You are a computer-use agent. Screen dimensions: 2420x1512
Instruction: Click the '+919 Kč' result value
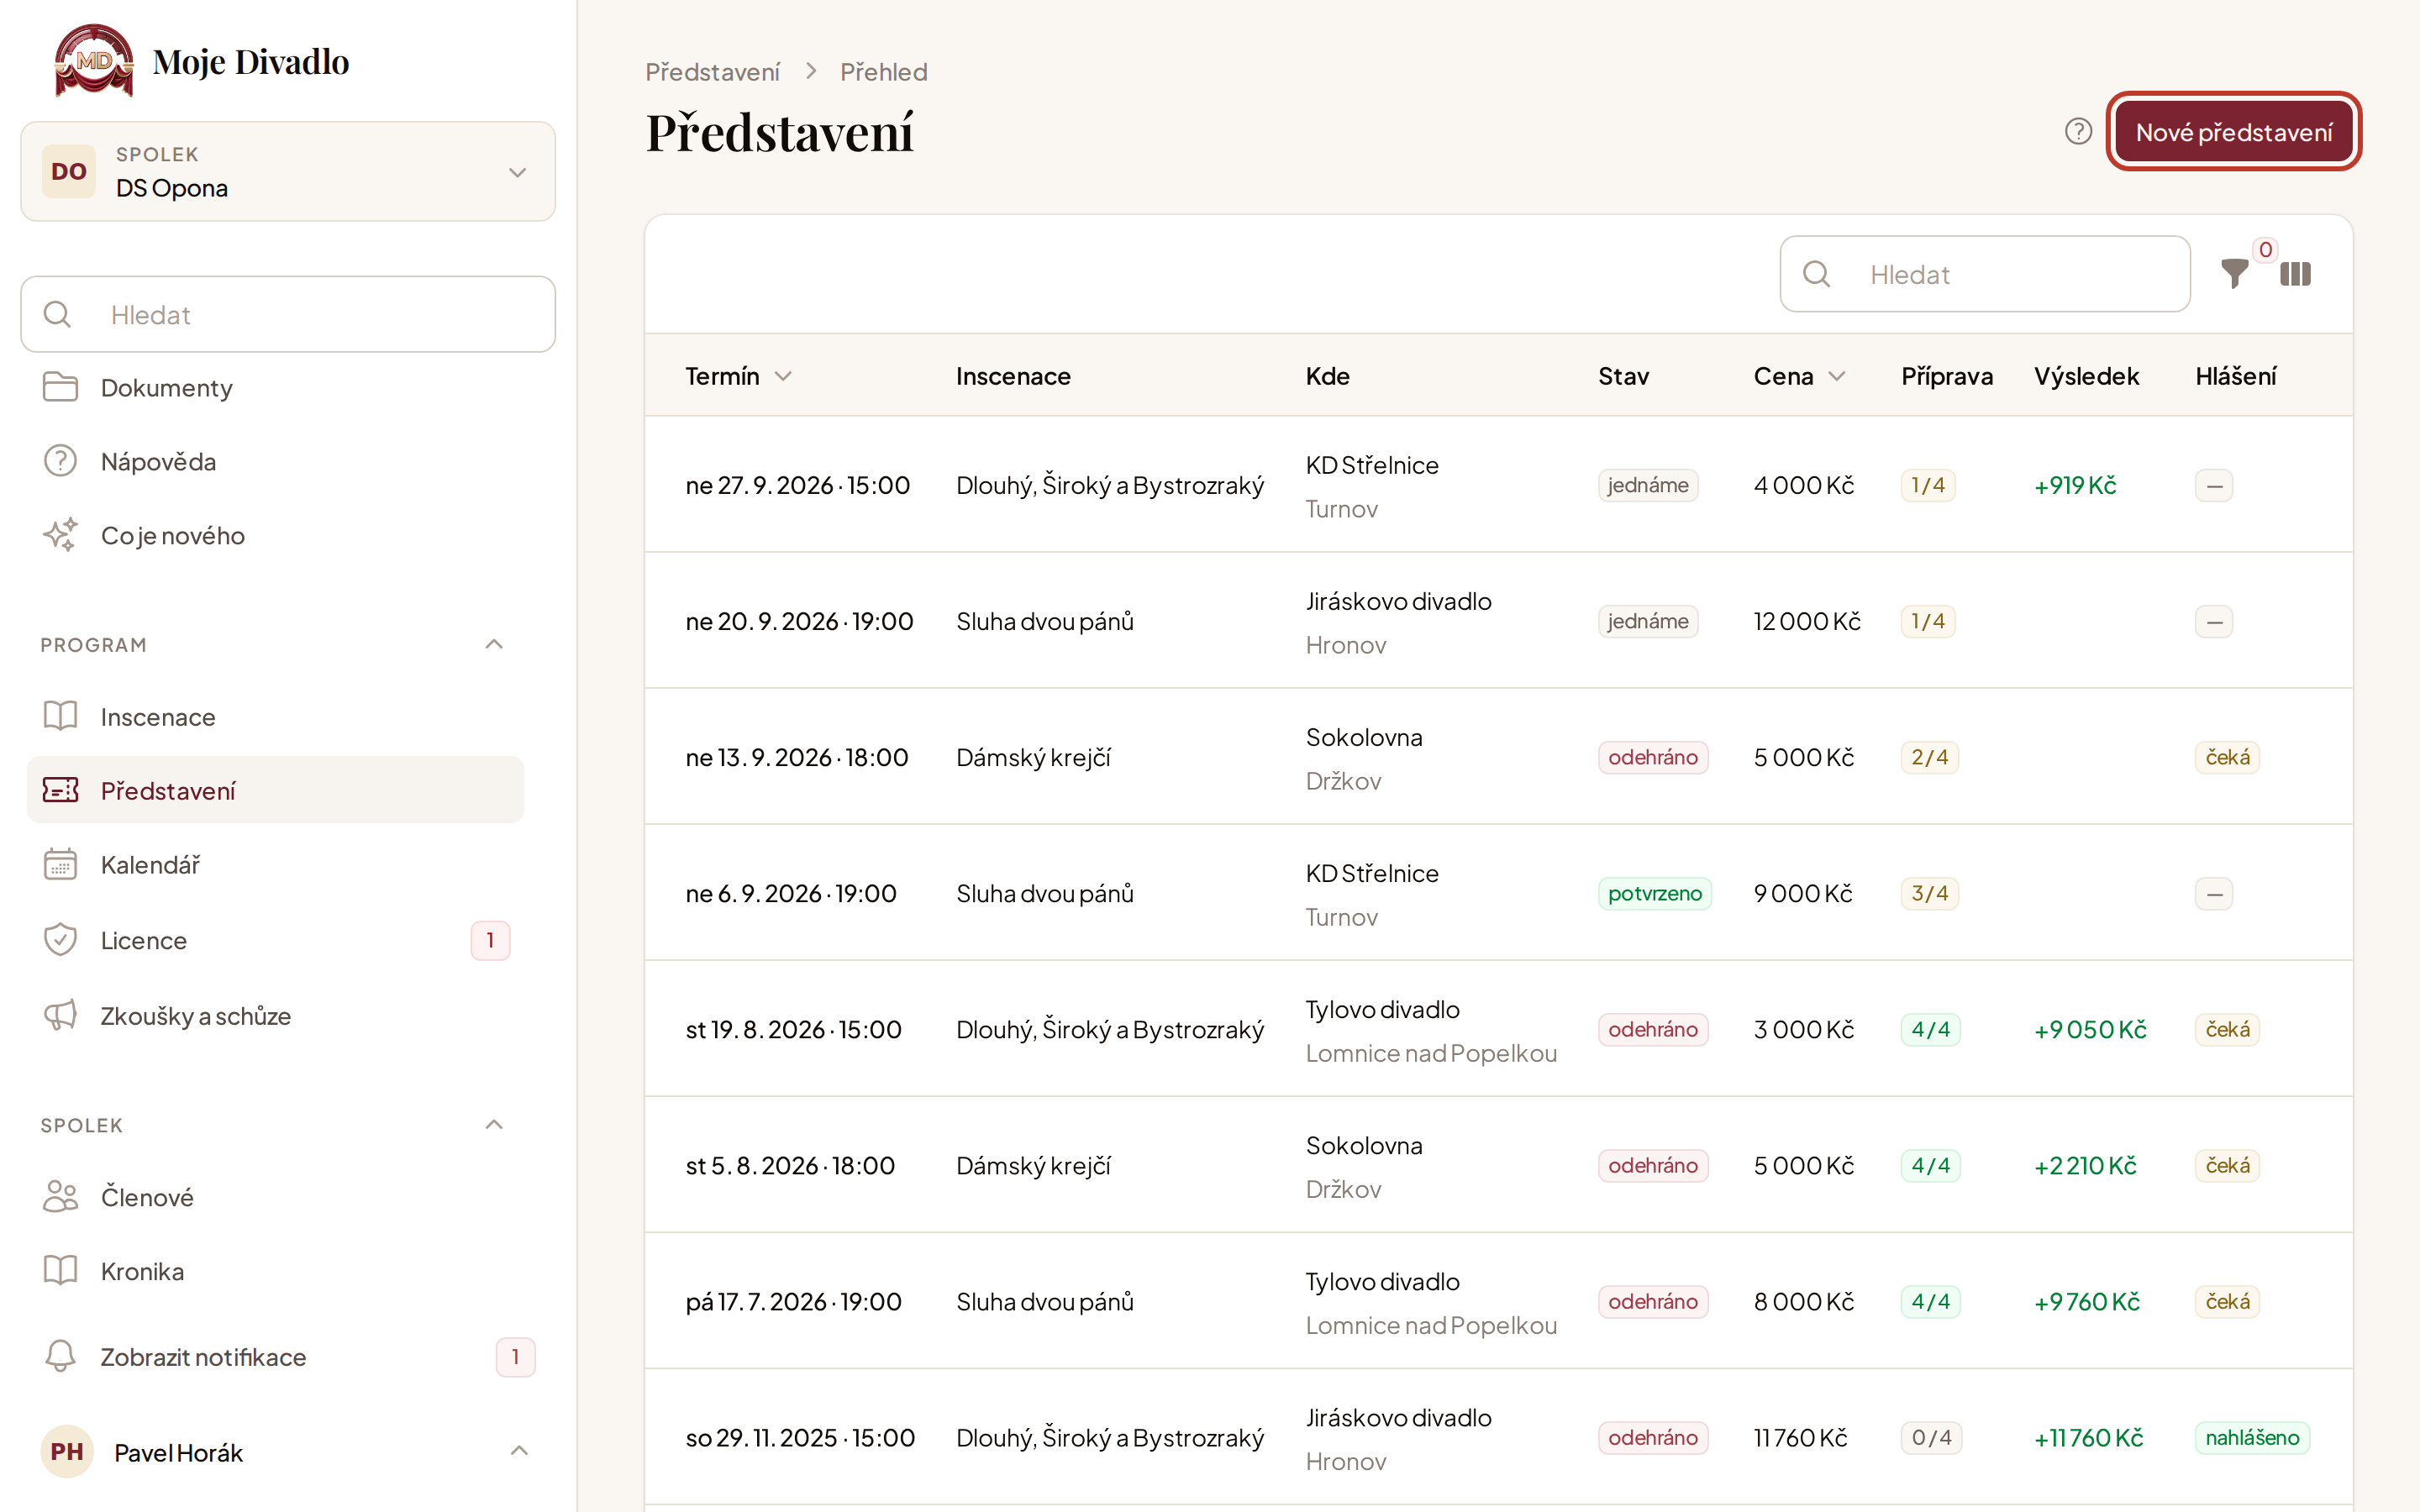click(2075, 485)
